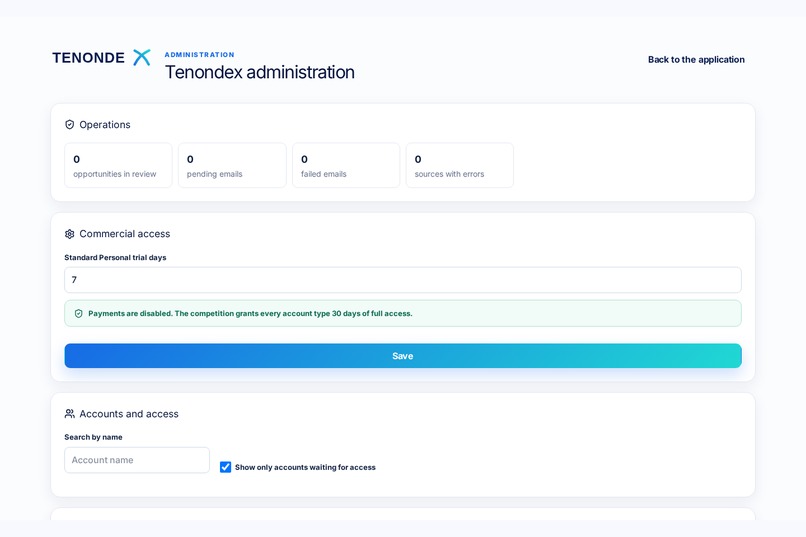Click the Accounts and access people icon

(69, 414)
